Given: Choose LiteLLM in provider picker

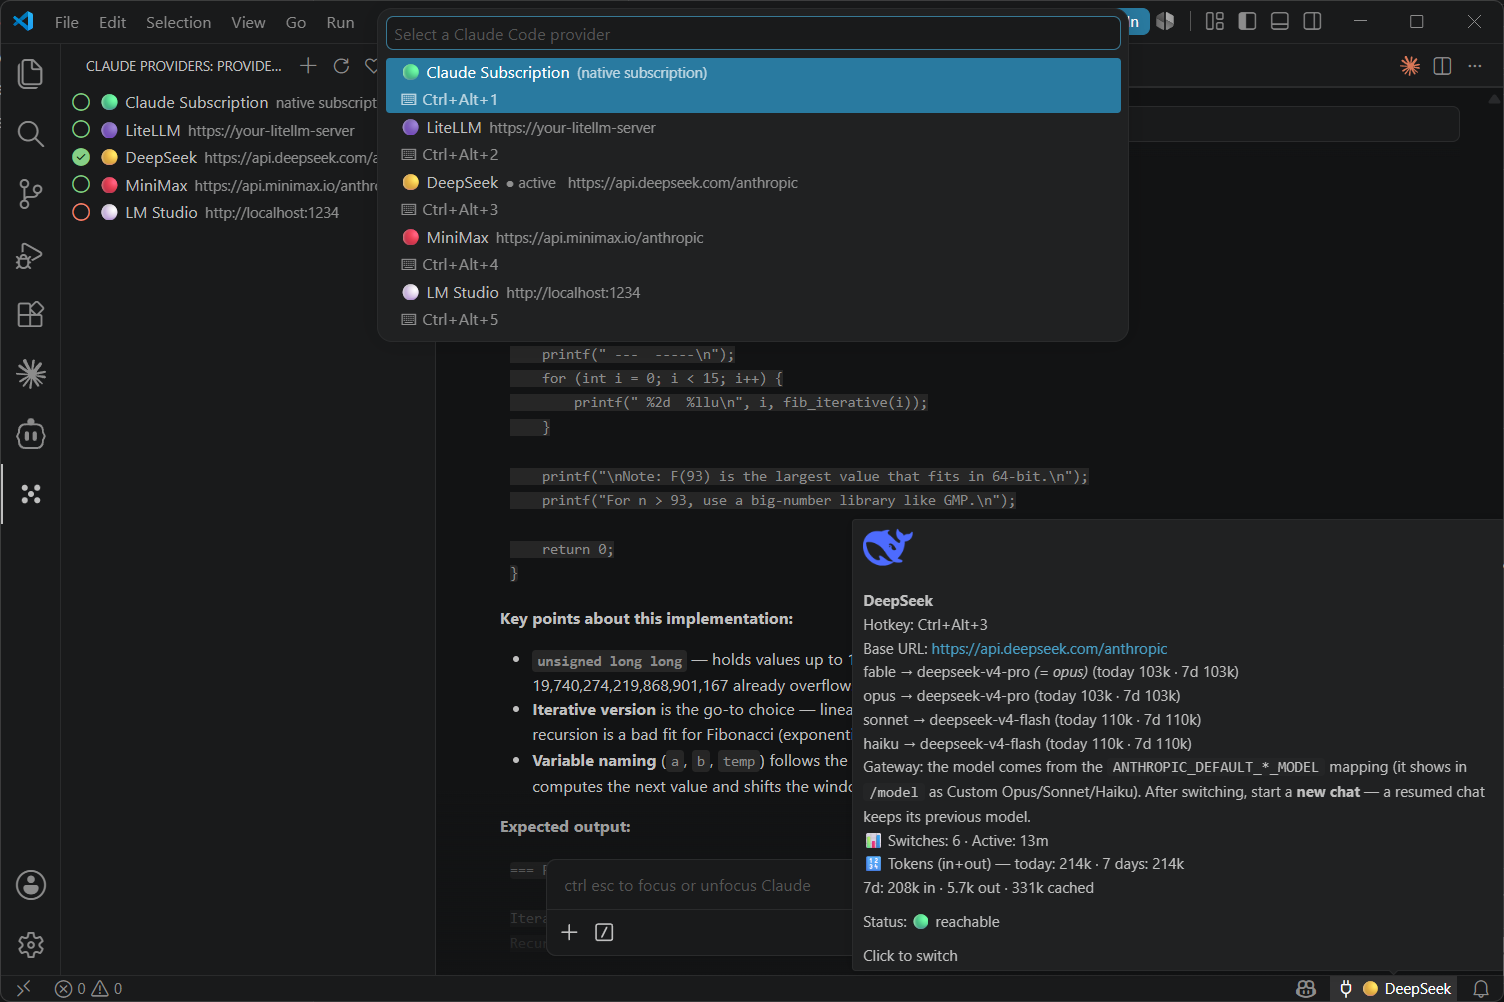Looking at the screenshot, I should 753,140.
